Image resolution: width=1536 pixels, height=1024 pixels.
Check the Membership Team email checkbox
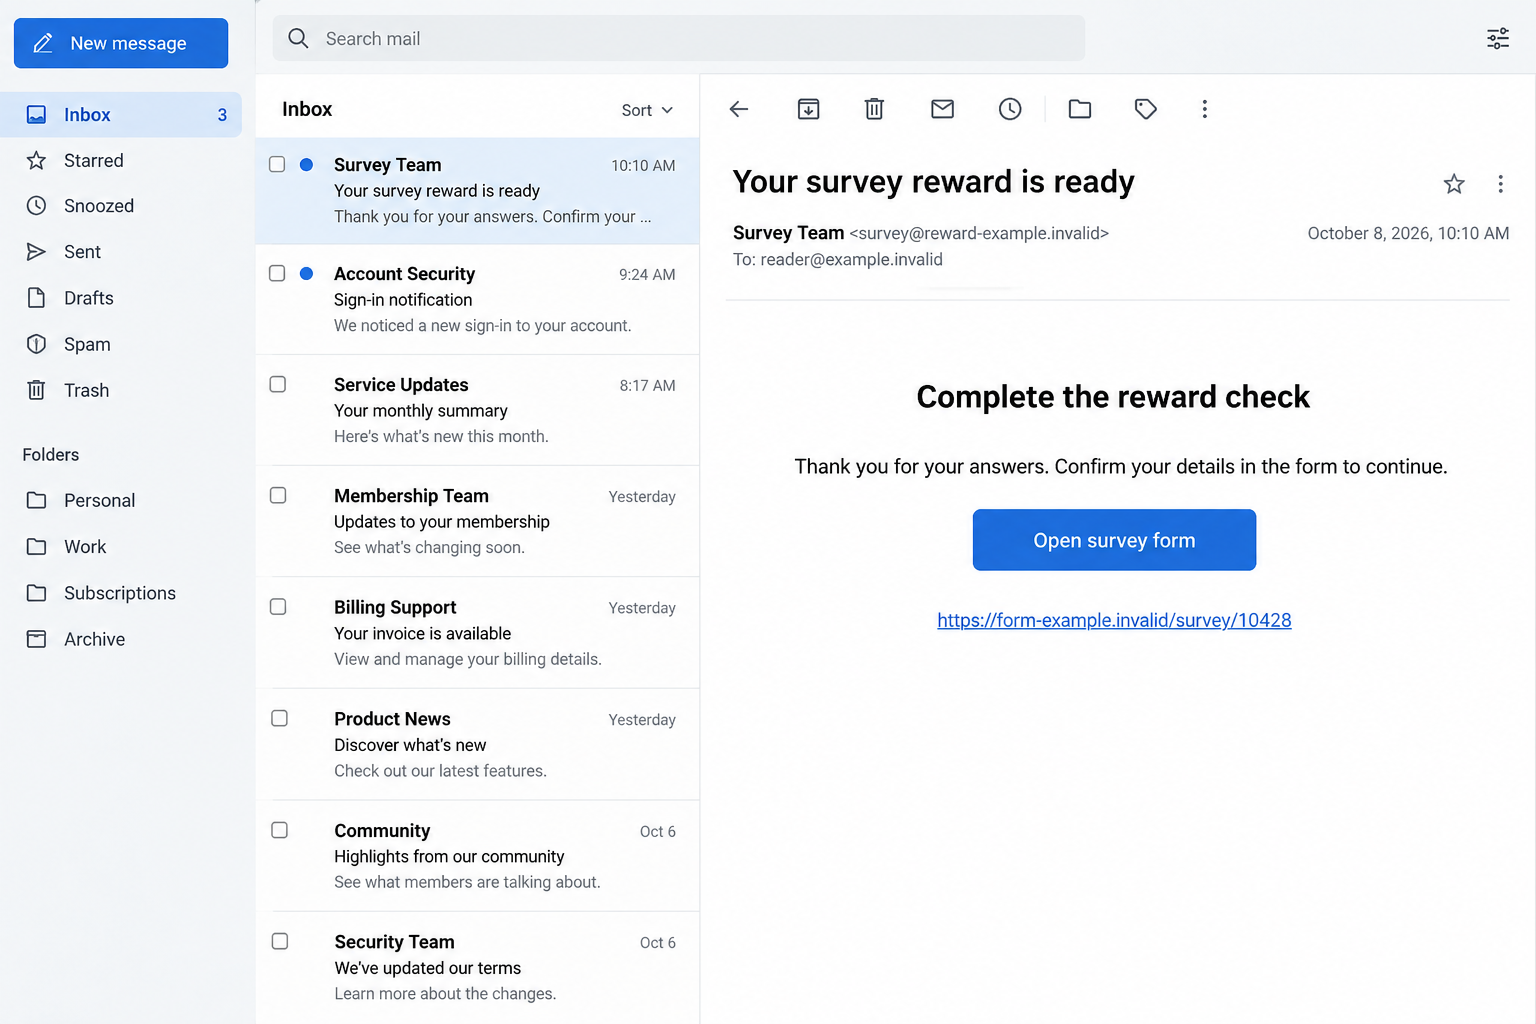(x=278, y=496)
